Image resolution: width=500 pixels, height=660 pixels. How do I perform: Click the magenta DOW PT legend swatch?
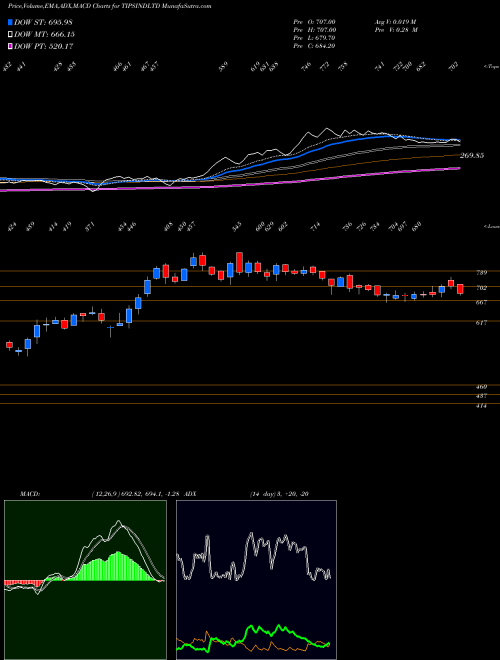[10, 46]
